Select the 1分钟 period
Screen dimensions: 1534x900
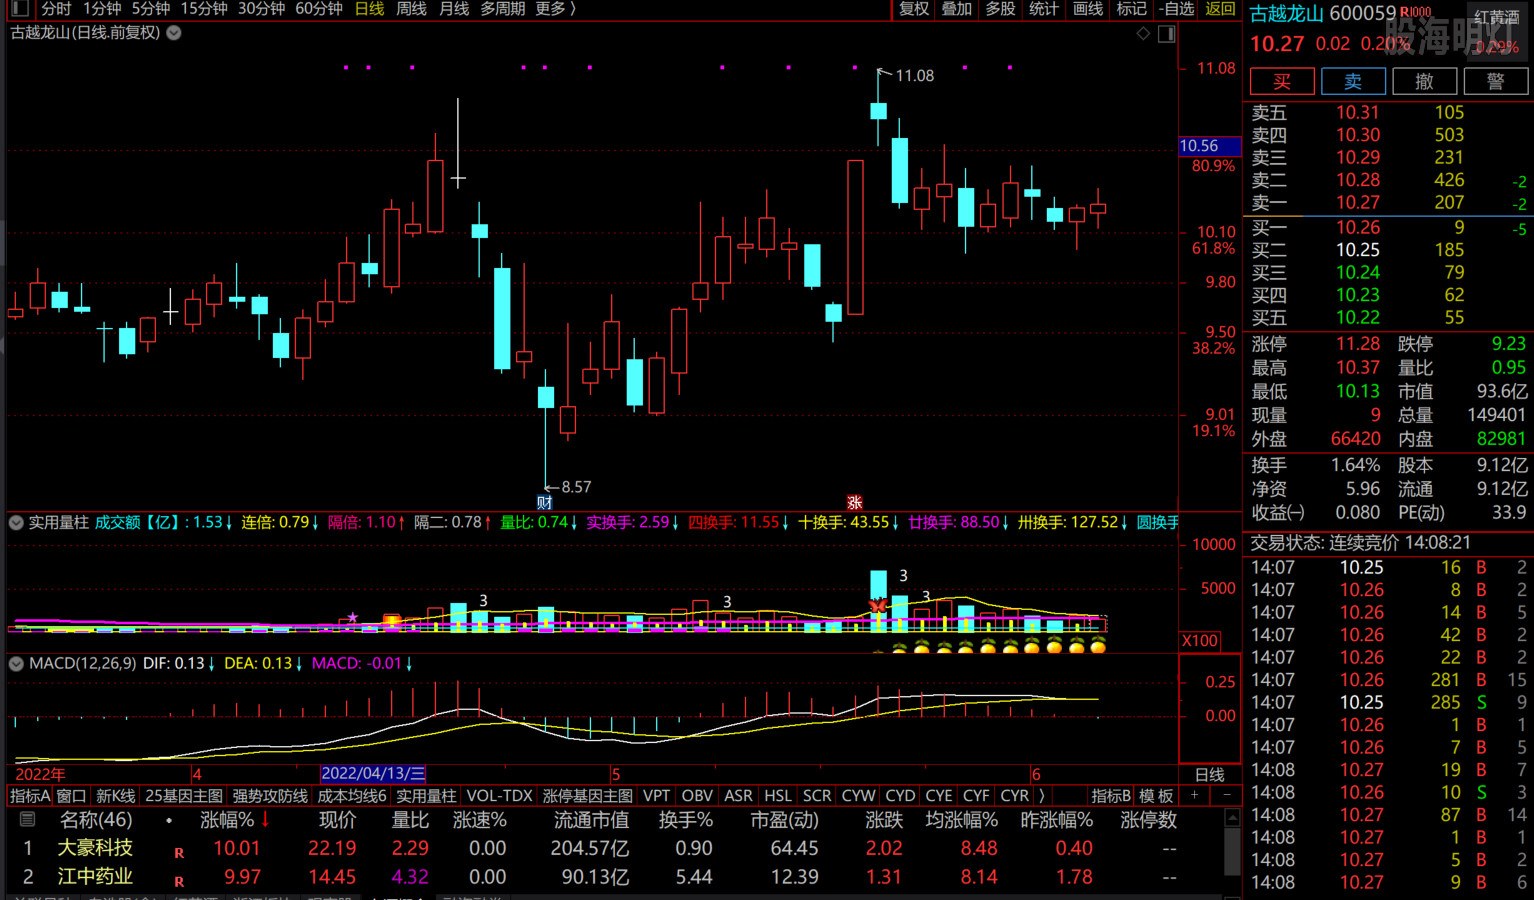[102, 9]
